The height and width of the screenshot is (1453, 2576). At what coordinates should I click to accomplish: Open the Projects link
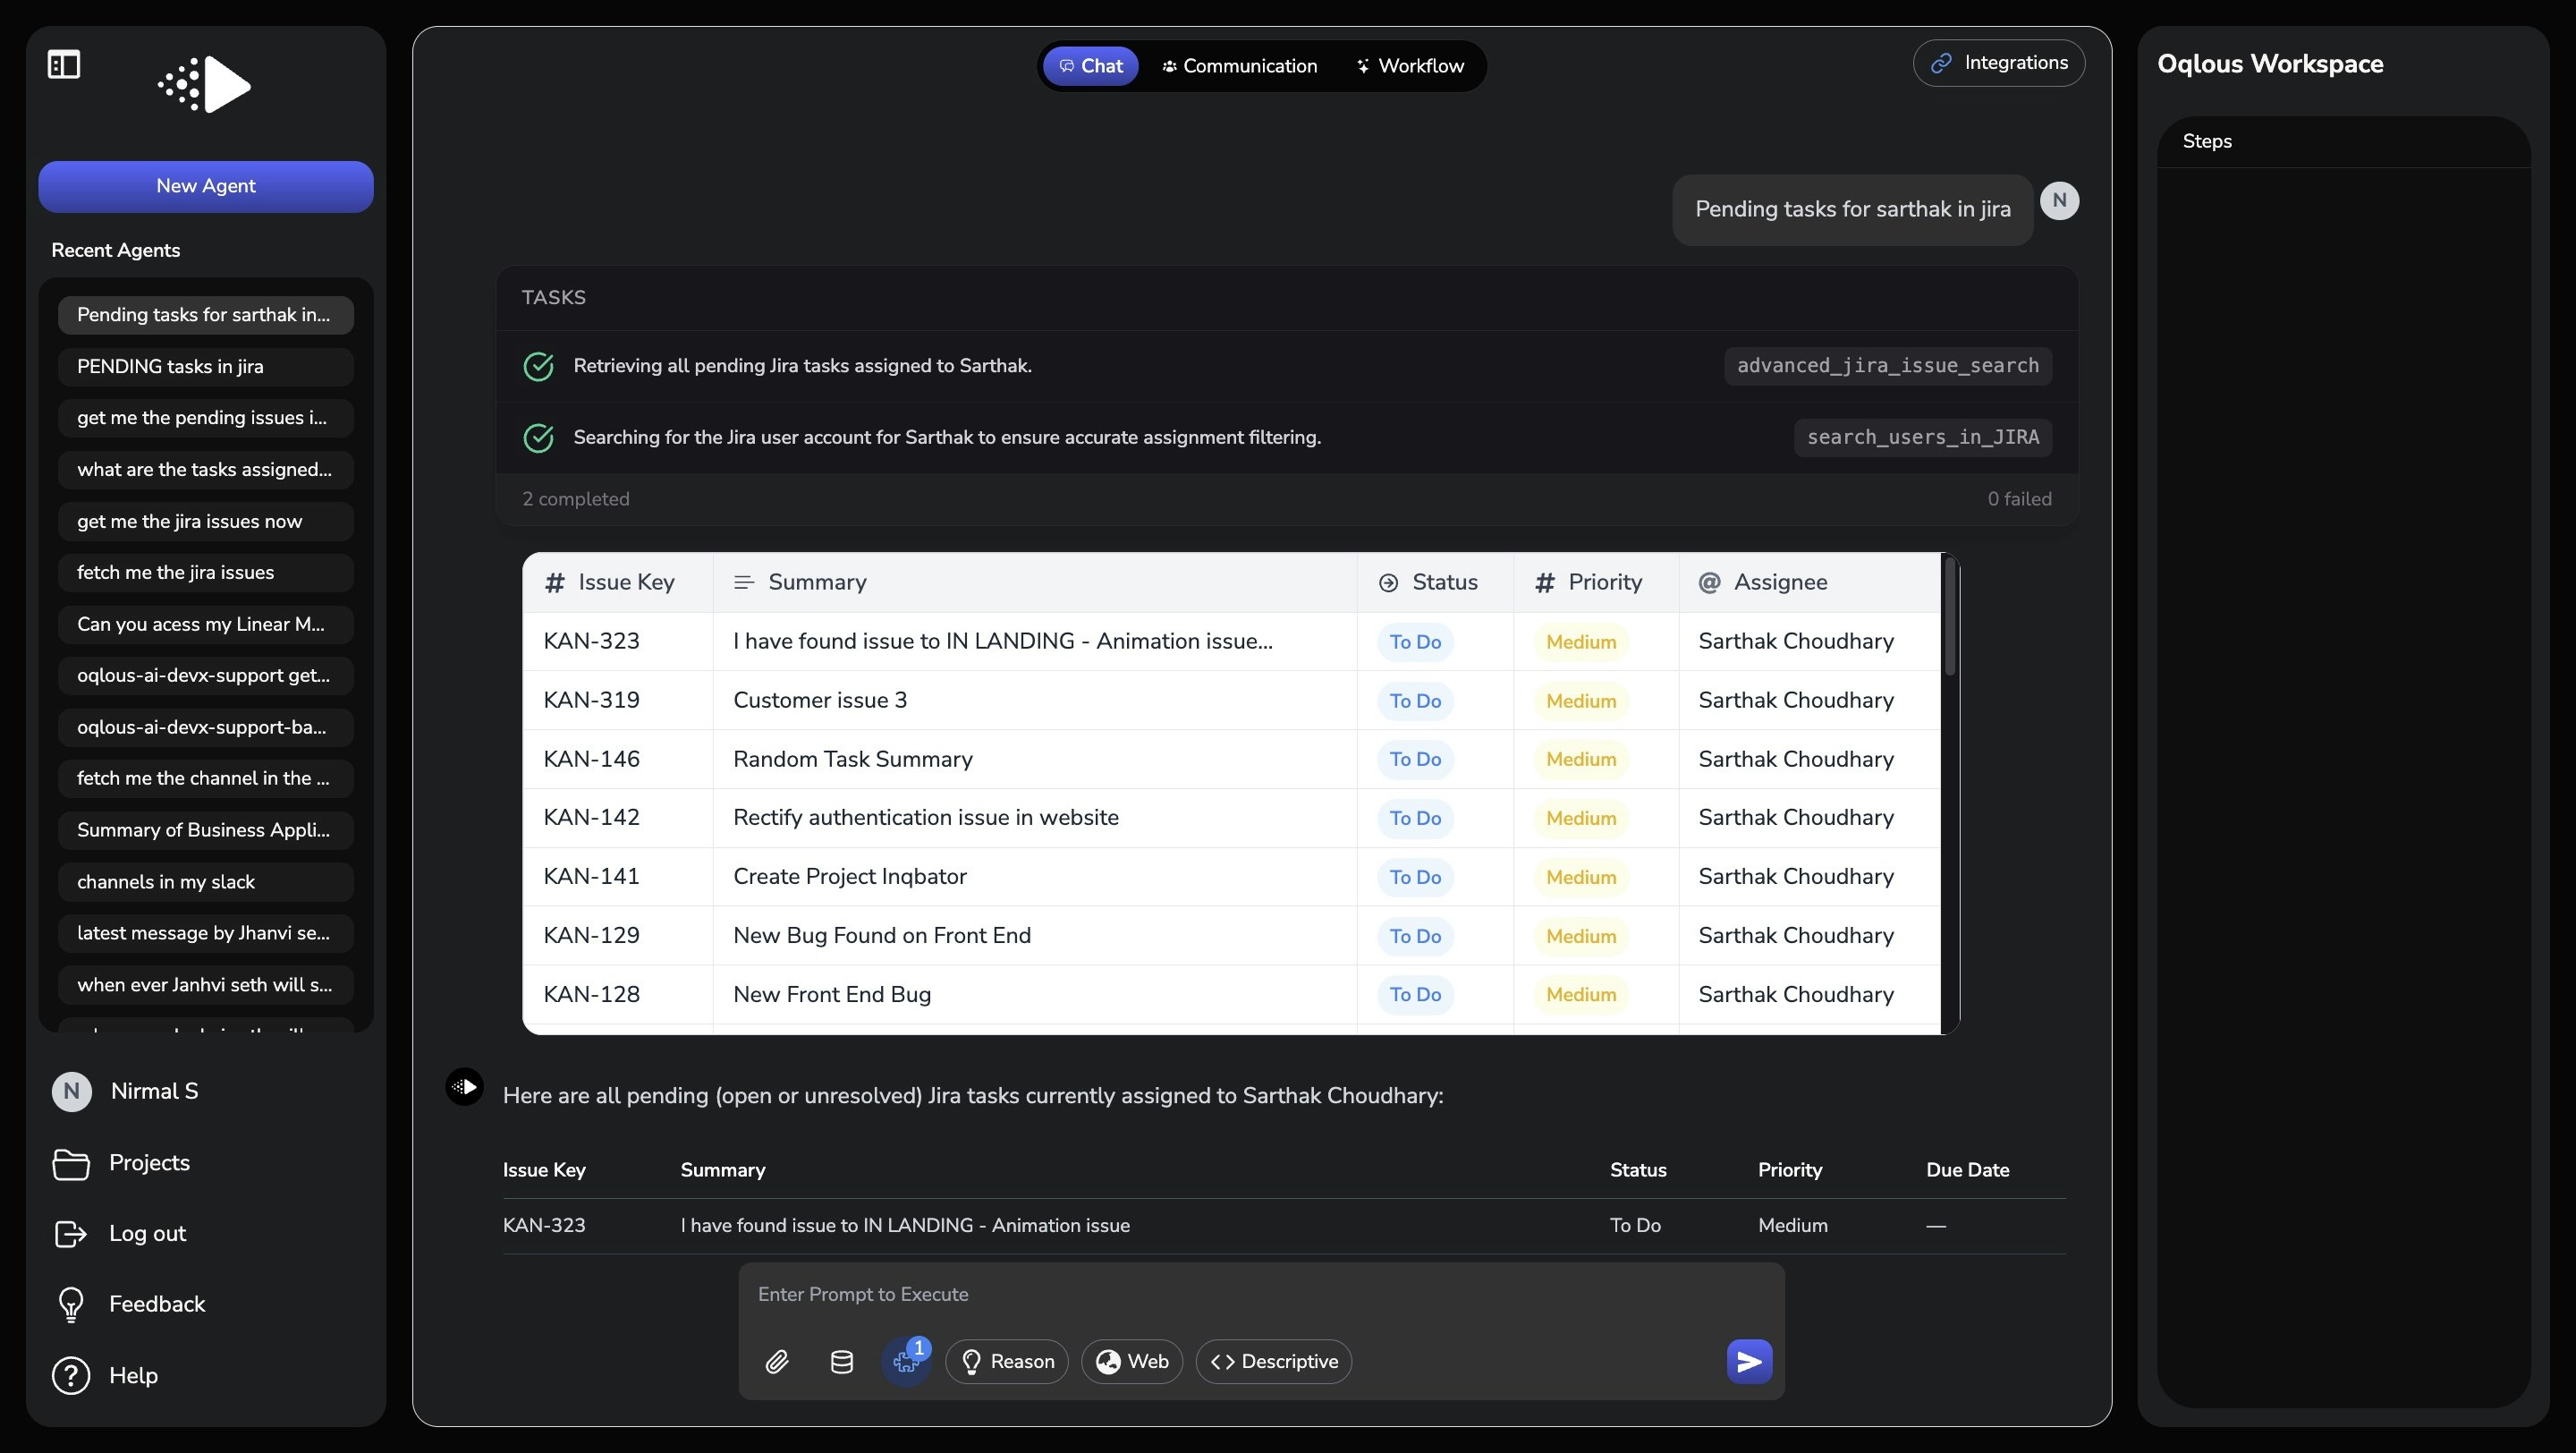click(x=149, y=1163)
